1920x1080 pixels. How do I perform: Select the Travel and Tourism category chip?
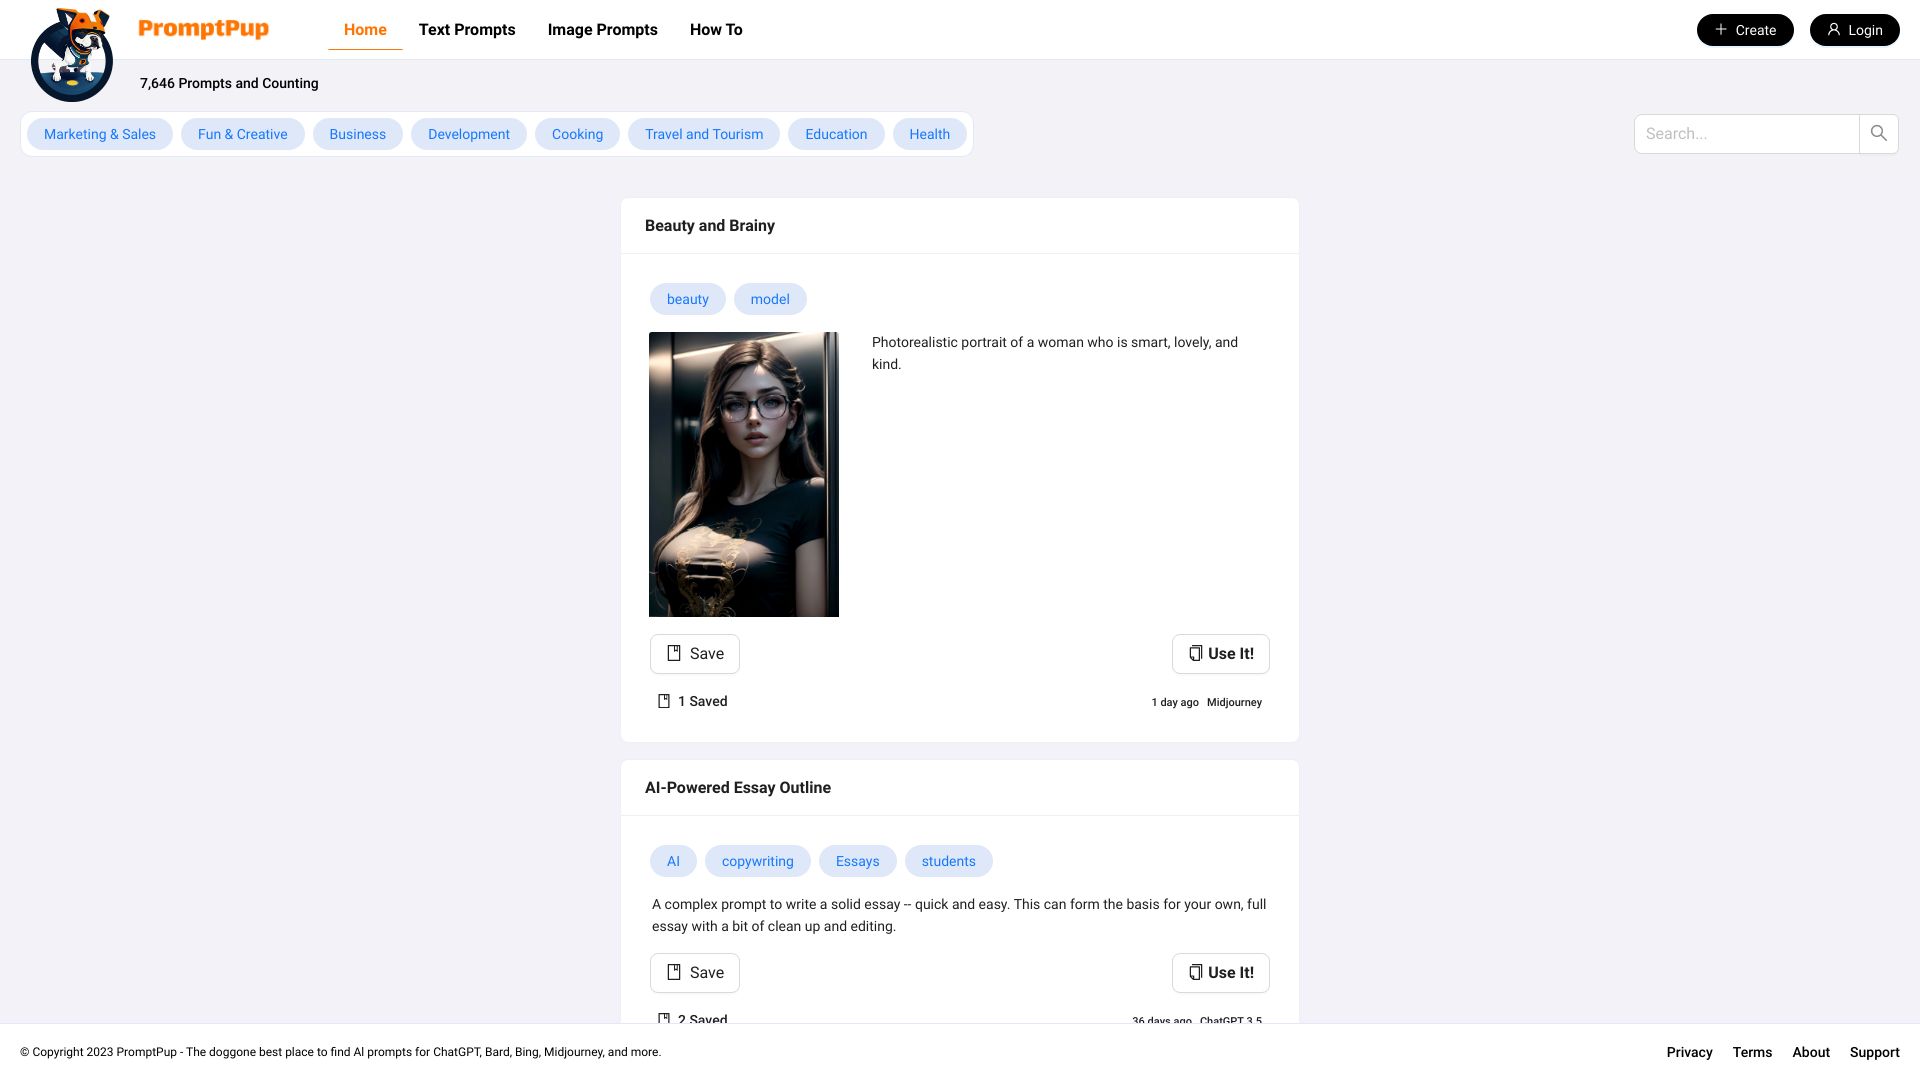tap(703, 134)
